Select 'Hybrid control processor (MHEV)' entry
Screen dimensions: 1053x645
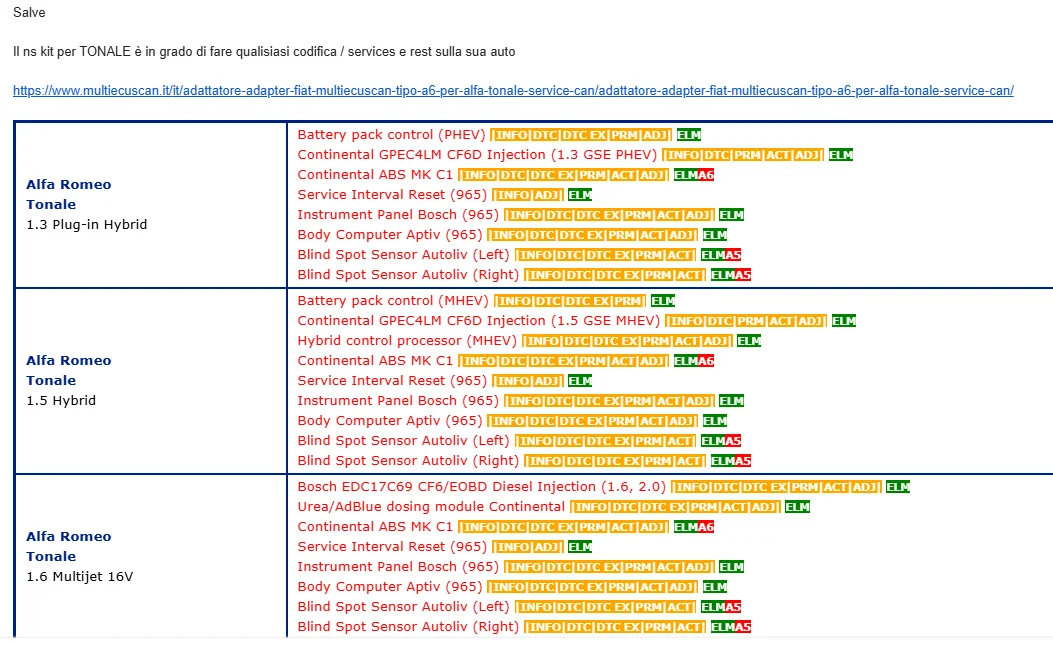pos(407,341)
